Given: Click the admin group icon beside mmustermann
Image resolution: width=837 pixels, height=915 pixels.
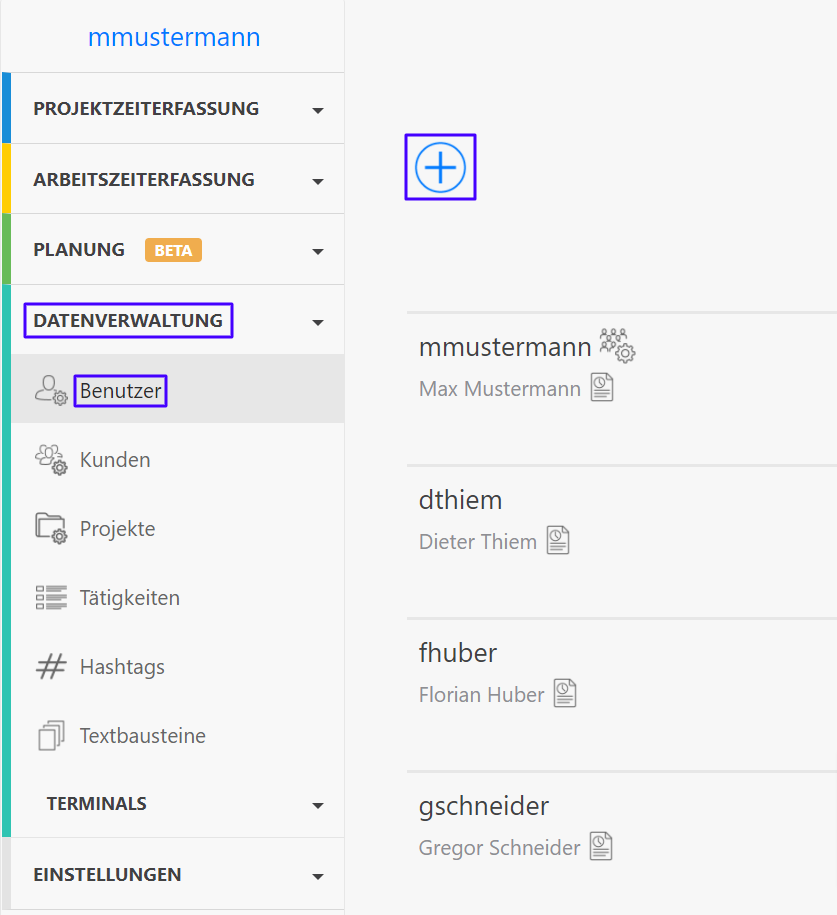Looking at the screenshot, I should (618, 345).
